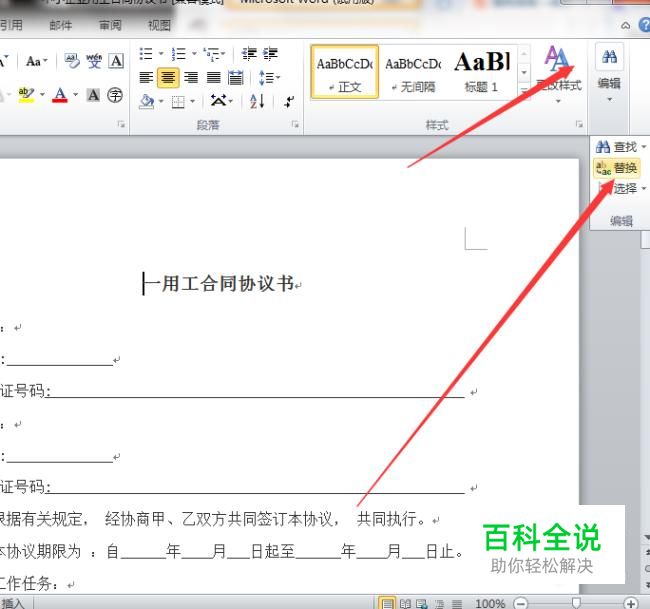Switch to the 视图 ribbon tab

click(160, 25)
